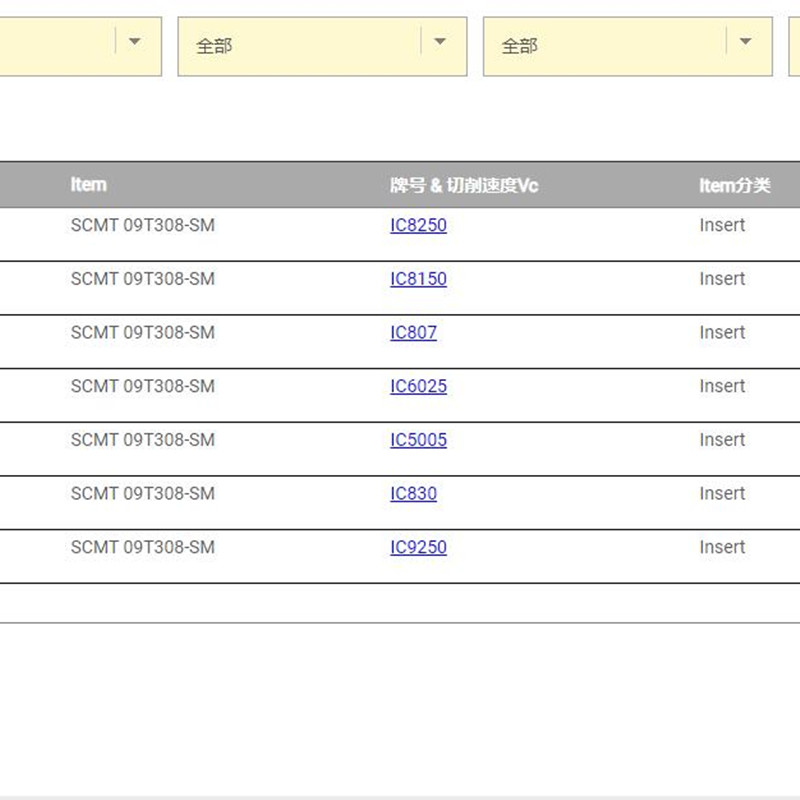Open the IC830 link

coord(413,494)
